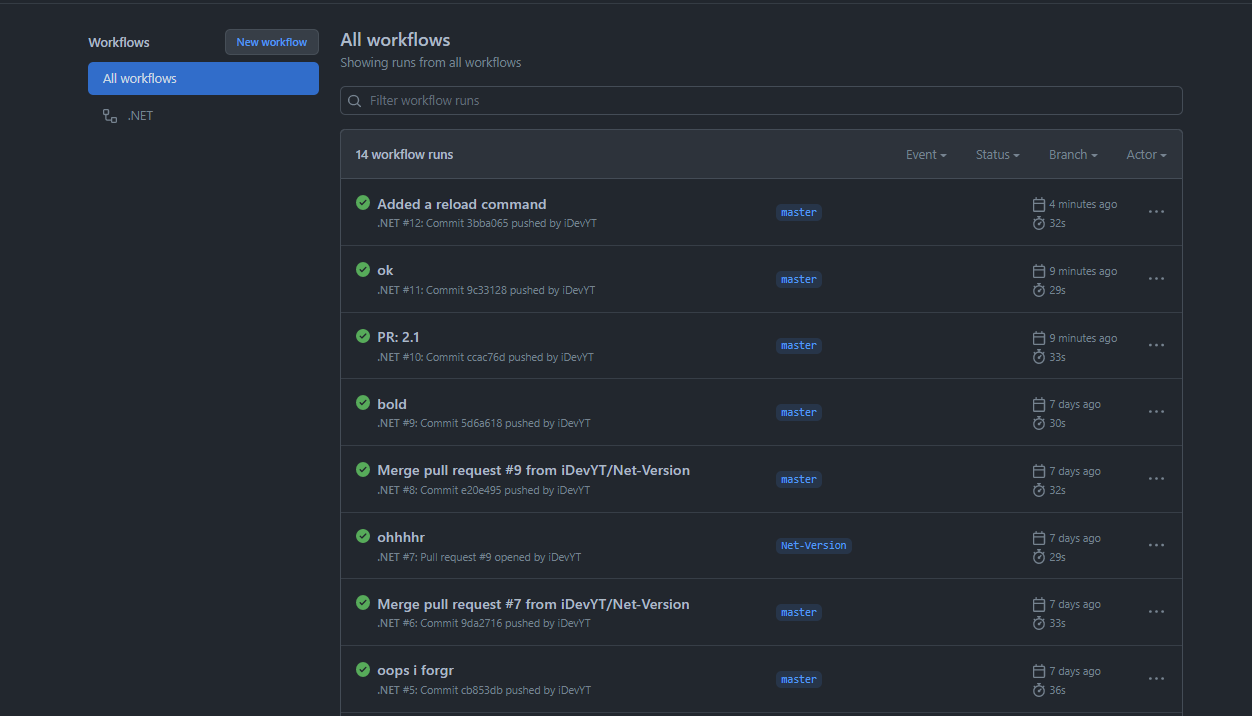Open 'Merge pull request #7' run
Viewport: 1252px width, 716px height.
click(533, 604)
